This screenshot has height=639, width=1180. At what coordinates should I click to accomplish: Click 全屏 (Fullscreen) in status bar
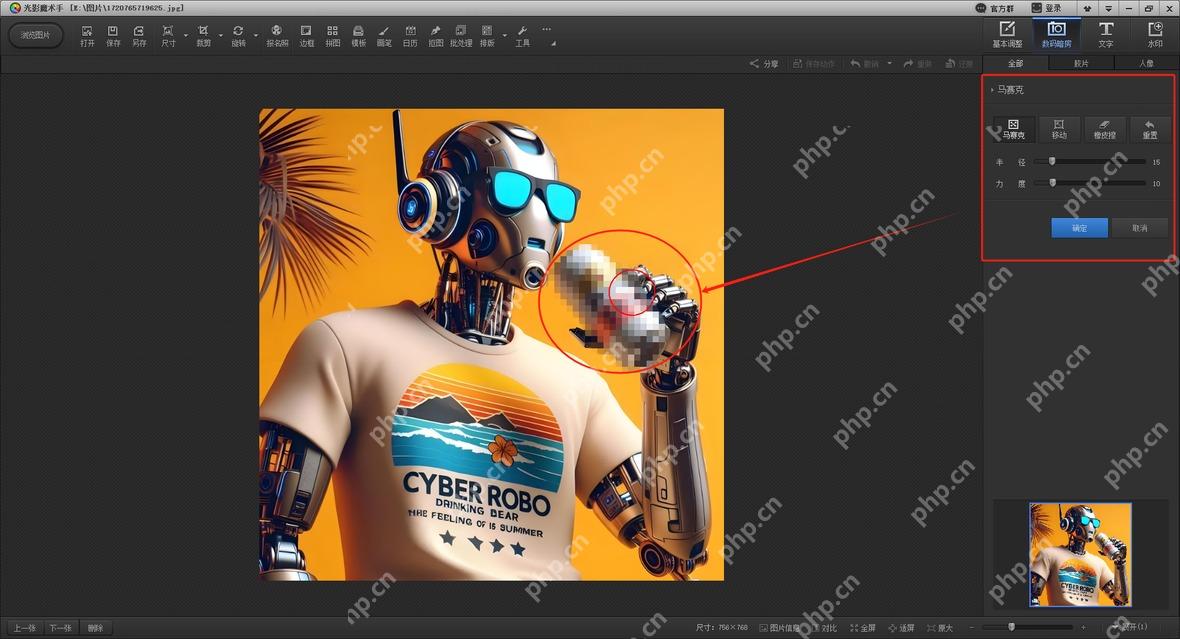click(x=863, y=628)
